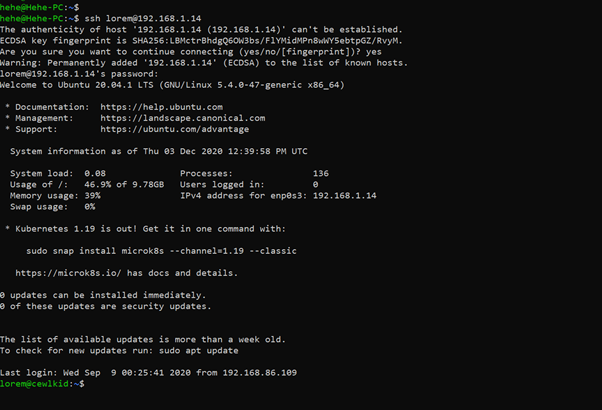Click the System load value 0.08
The height and width of the screenshot is (410, 602).
pos(95,173)
